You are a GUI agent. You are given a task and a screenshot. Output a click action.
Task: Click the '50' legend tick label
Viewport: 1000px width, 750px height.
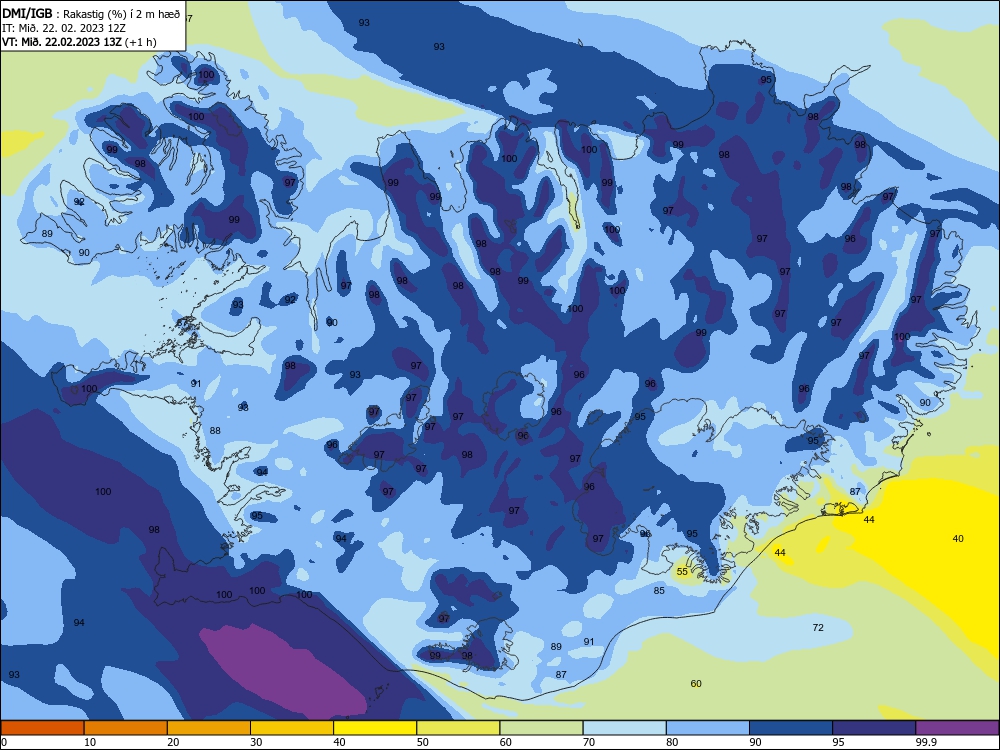tap(422, 742)
